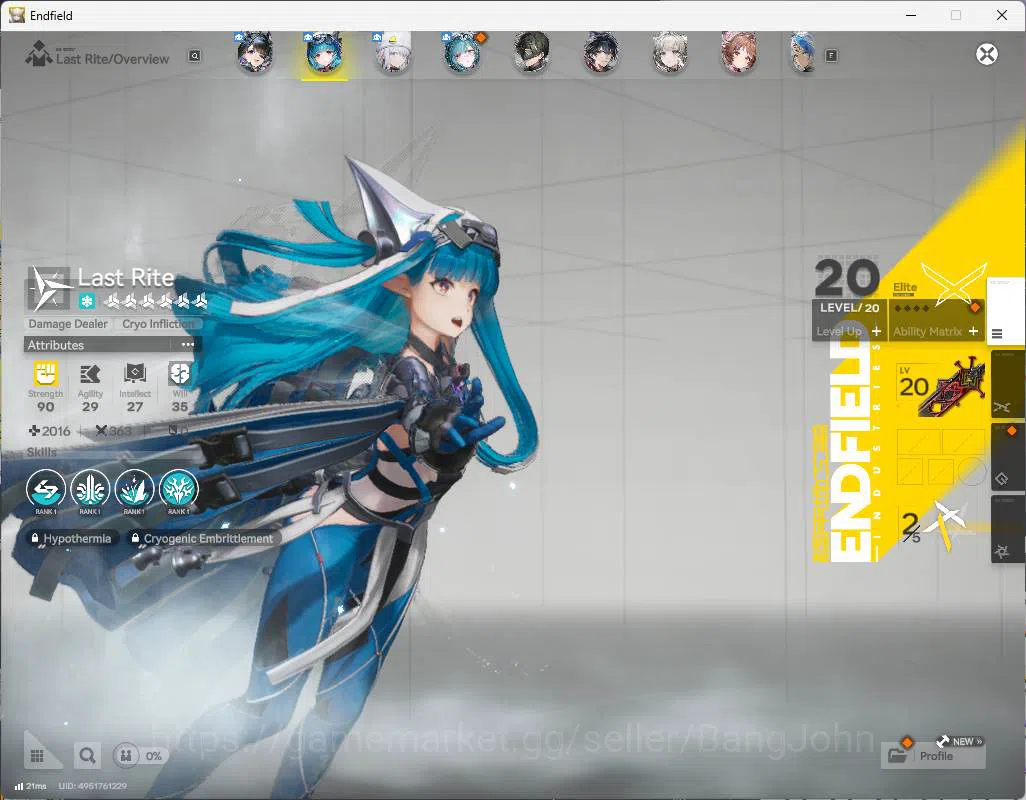The image size is (1026, 800).
Task: Switch to the weapon side tab
Action: [1006, 385]
